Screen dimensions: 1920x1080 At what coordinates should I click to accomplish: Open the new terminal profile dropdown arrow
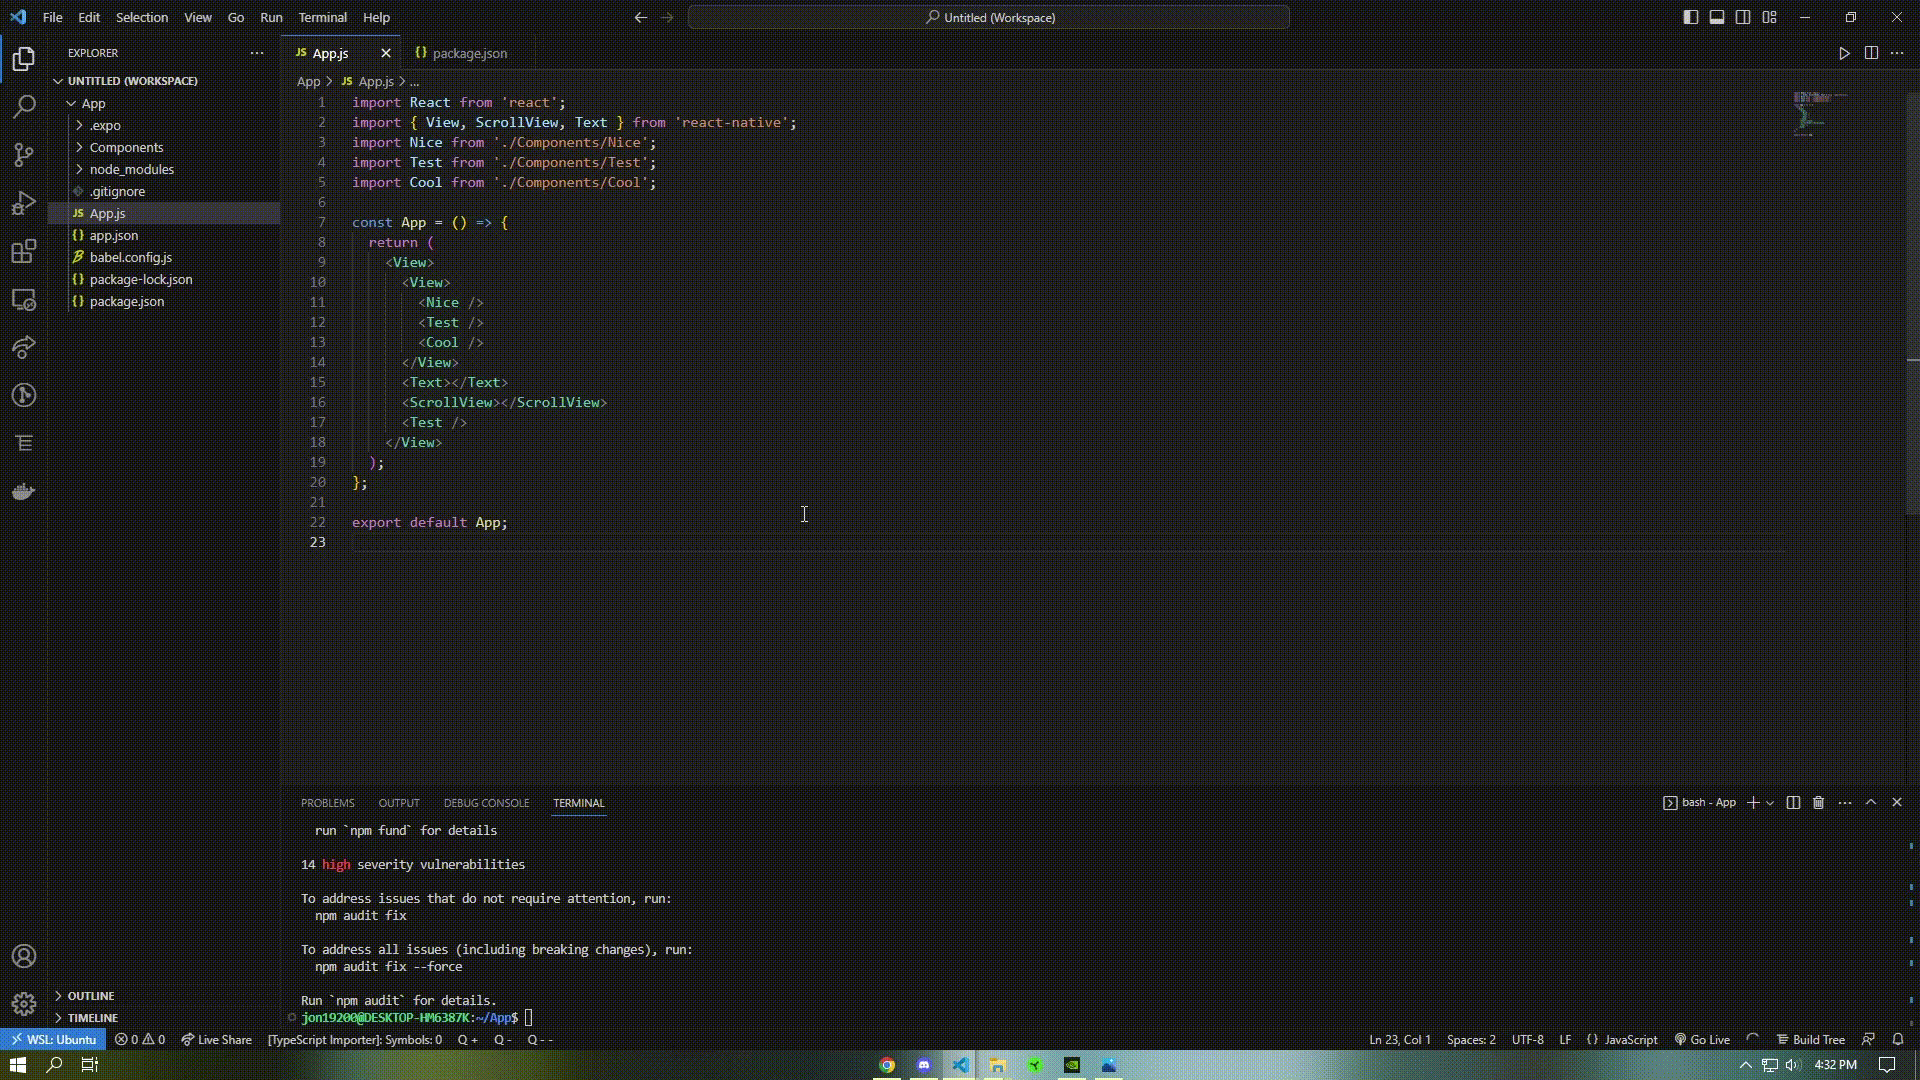1770,803
